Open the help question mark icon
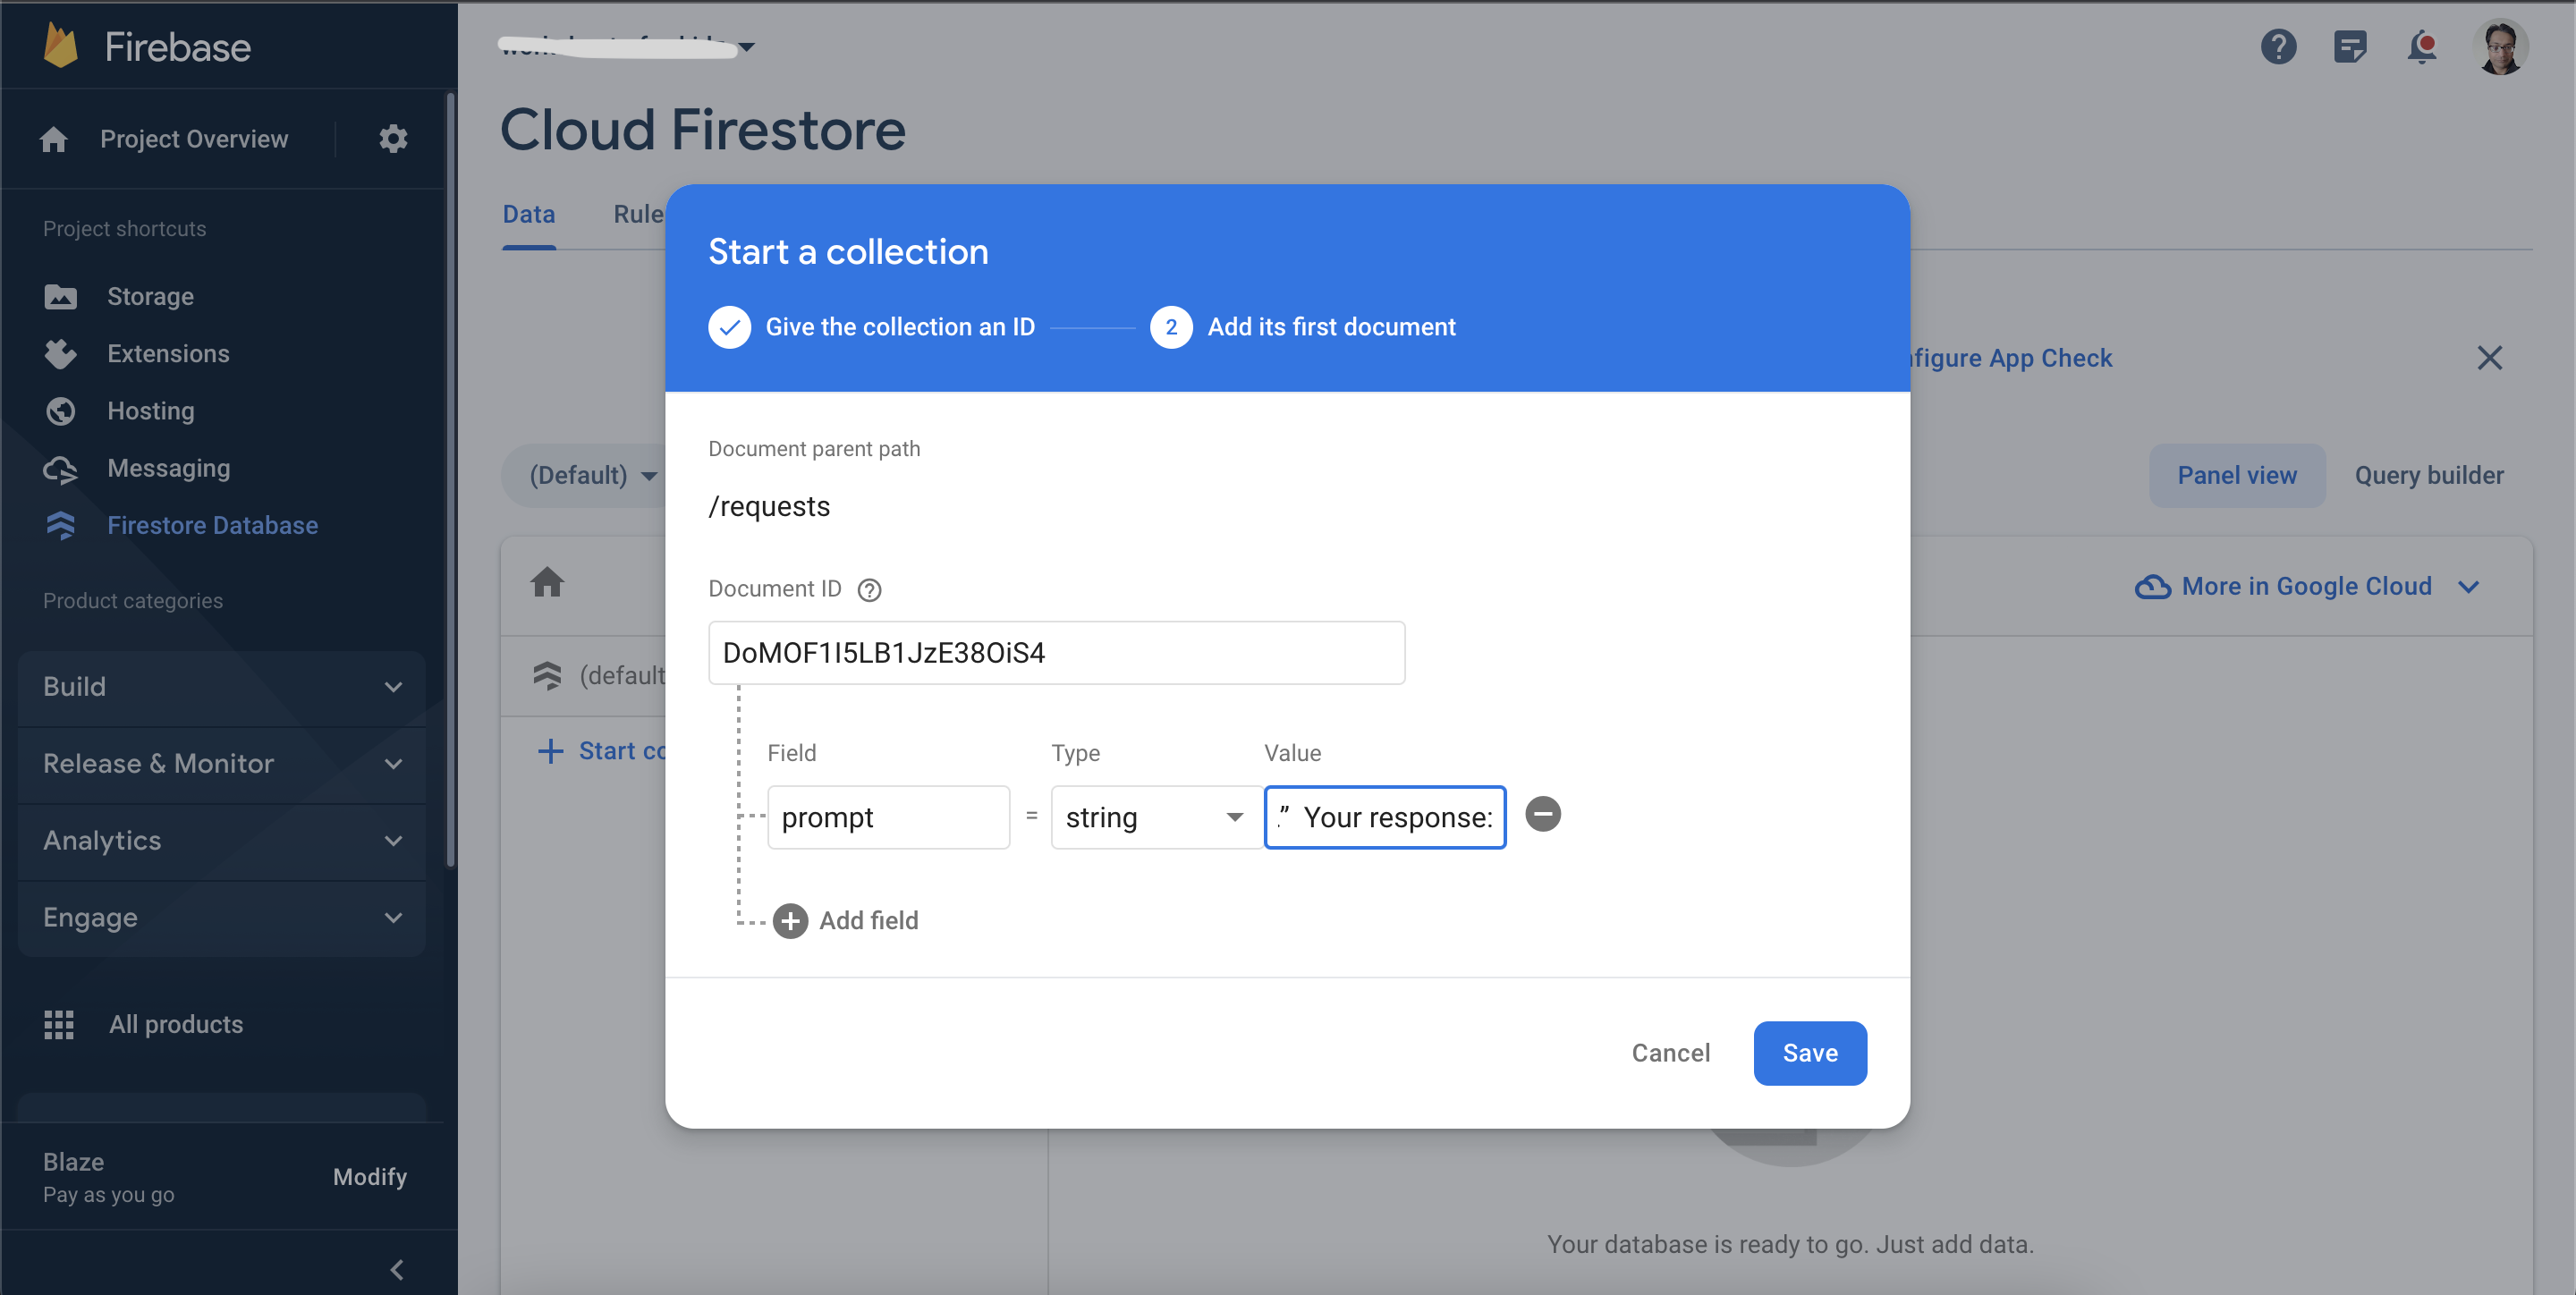The image size is (2576, 1295). [x=2278, y=47]
